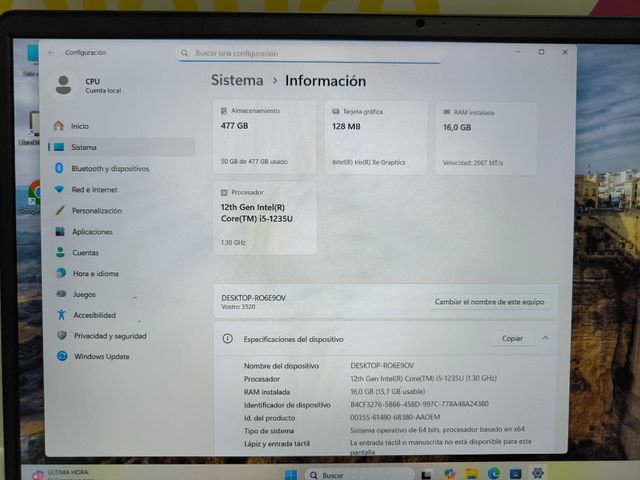Open the RAM instalada 16,0 GB card

pos(486,139)
